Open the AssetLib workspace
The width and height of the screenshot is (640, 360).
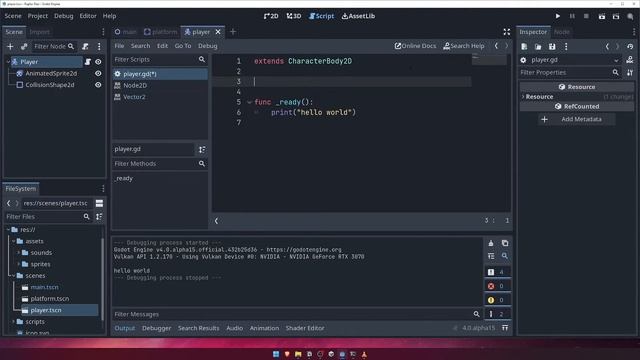tap(358, 16)
